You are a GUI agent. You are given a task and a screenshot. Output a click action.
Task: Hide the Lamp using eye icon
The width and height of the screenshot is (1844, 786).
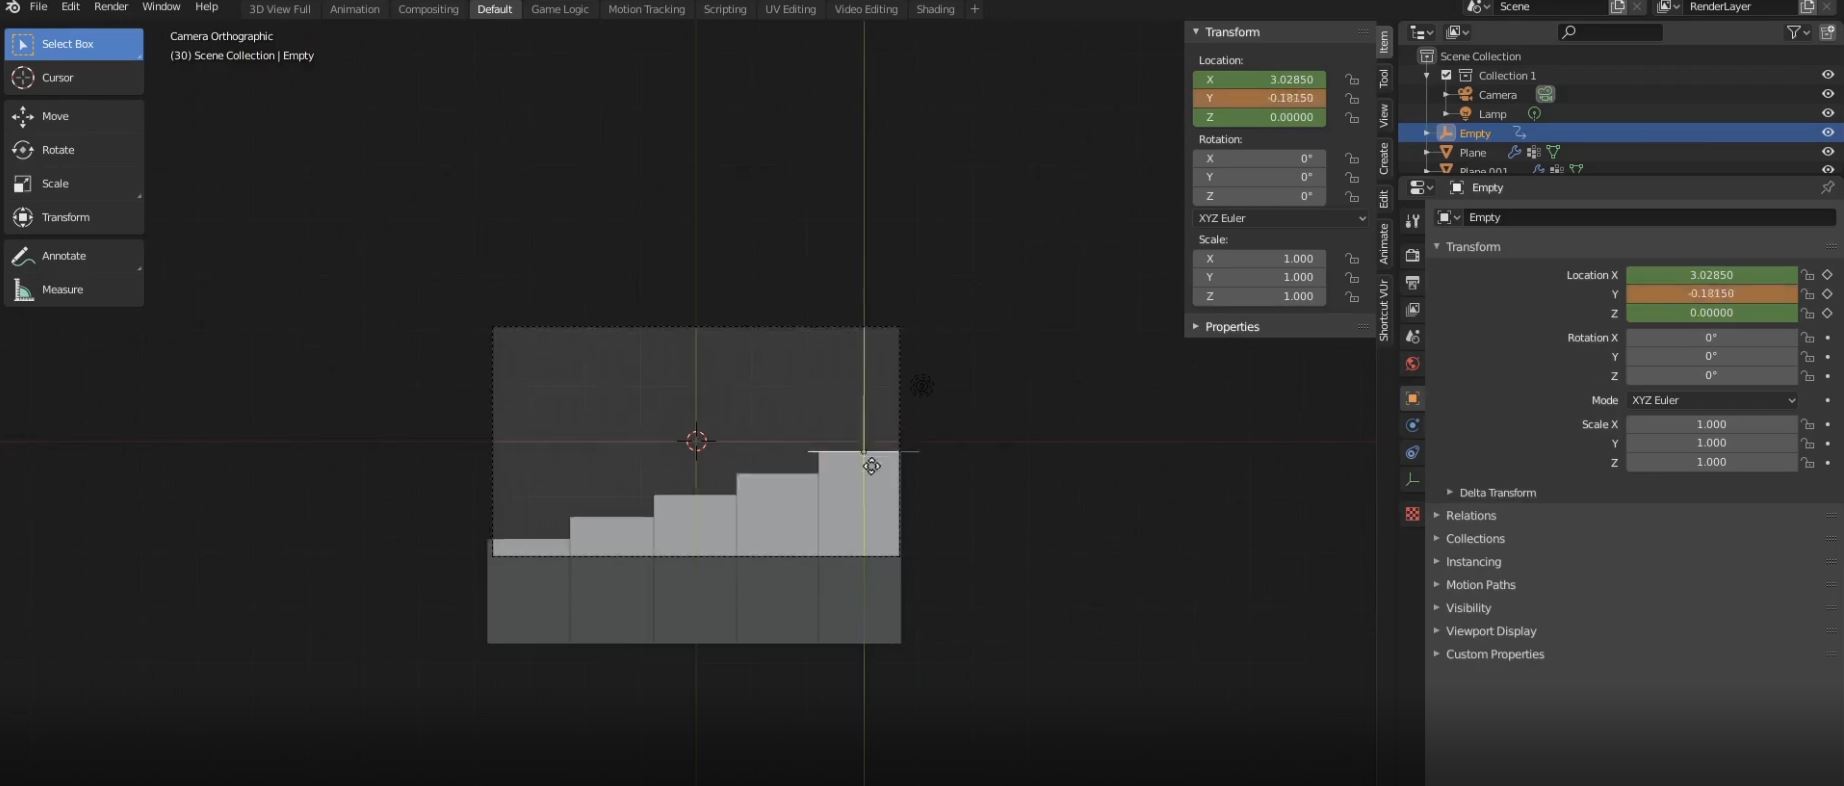pyautogui.click(x=1827, y=114)
